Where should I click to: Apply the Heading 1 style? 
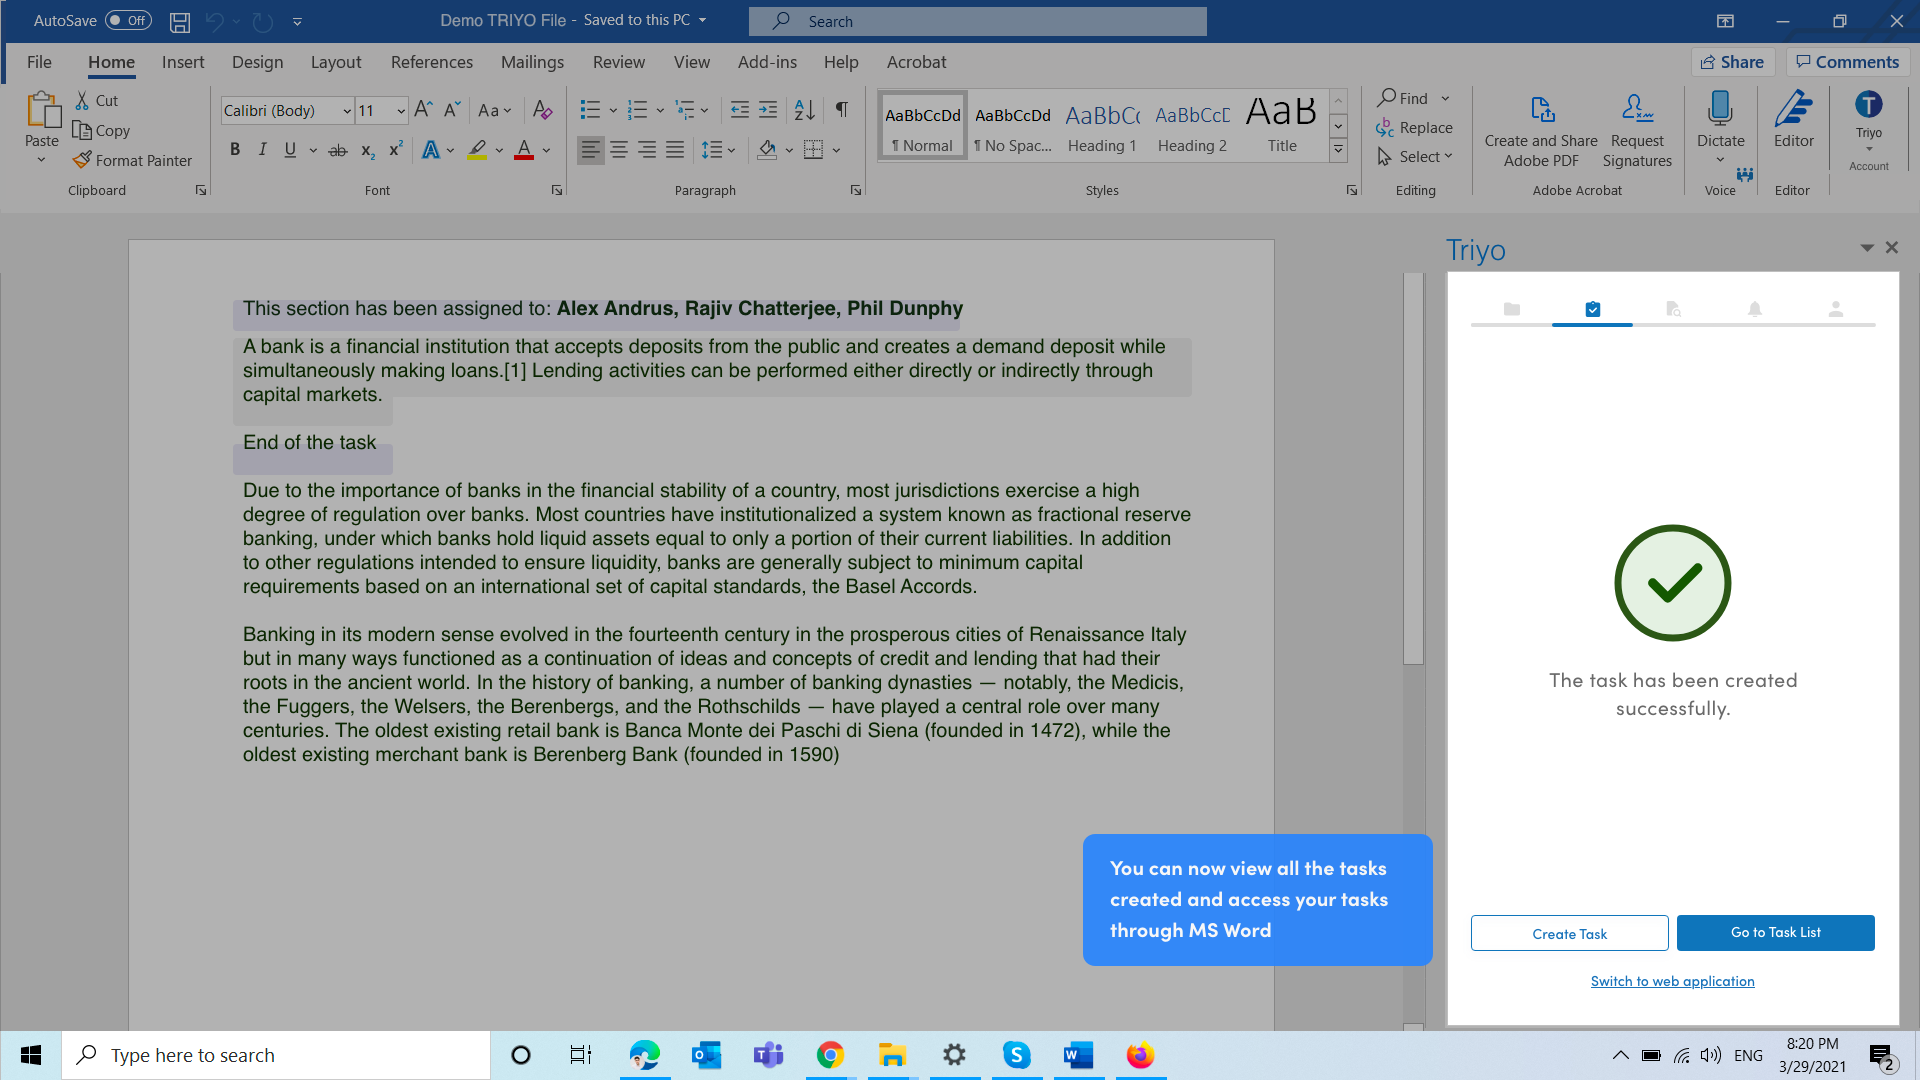pos(1102,126)
